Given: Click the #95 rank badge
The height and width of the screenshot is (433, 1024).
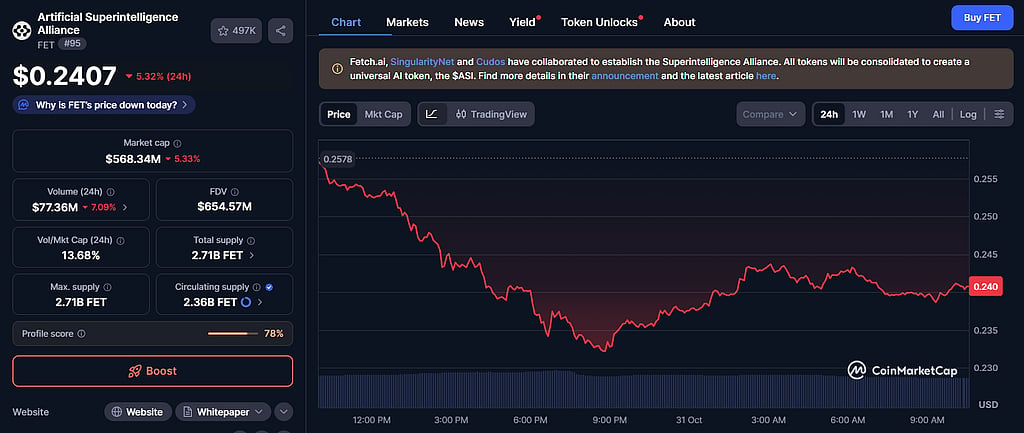Looking at the screenshot, I should coord(72,44).
